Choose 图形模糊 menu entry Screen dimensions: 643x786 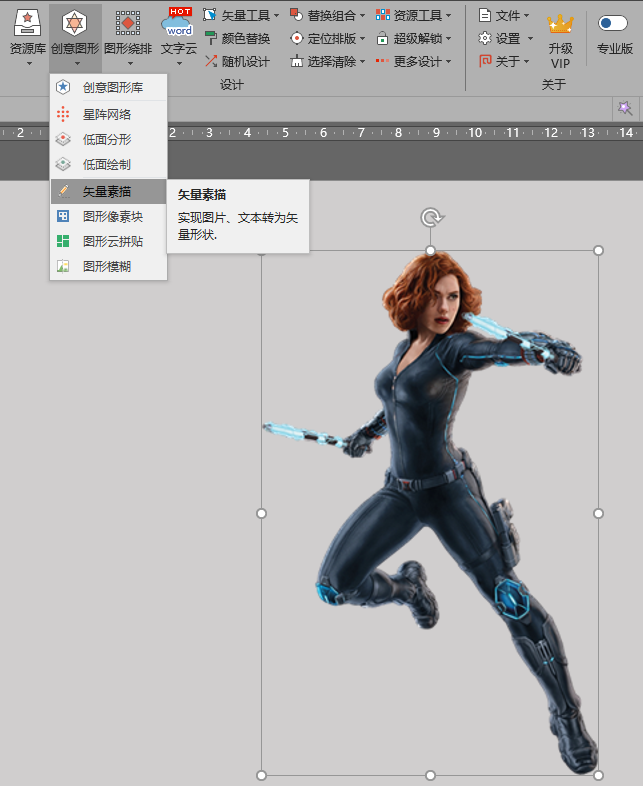109,267
